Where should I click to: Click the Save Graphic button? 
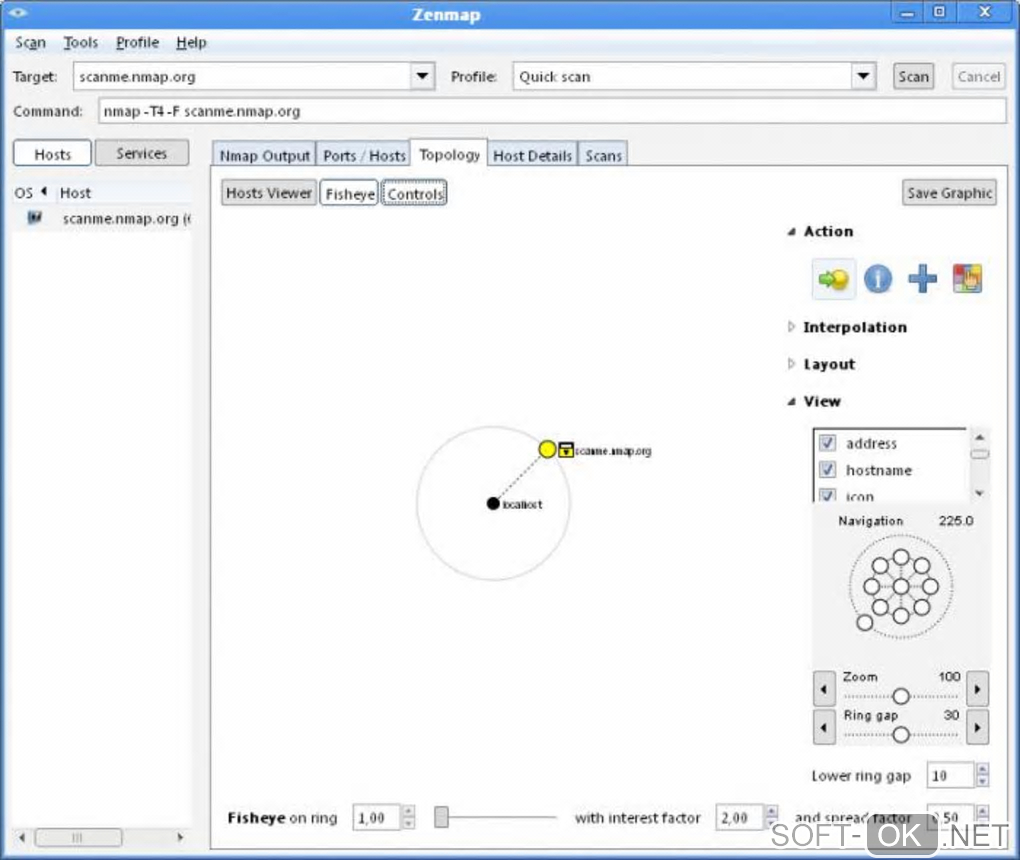(949, 193)
